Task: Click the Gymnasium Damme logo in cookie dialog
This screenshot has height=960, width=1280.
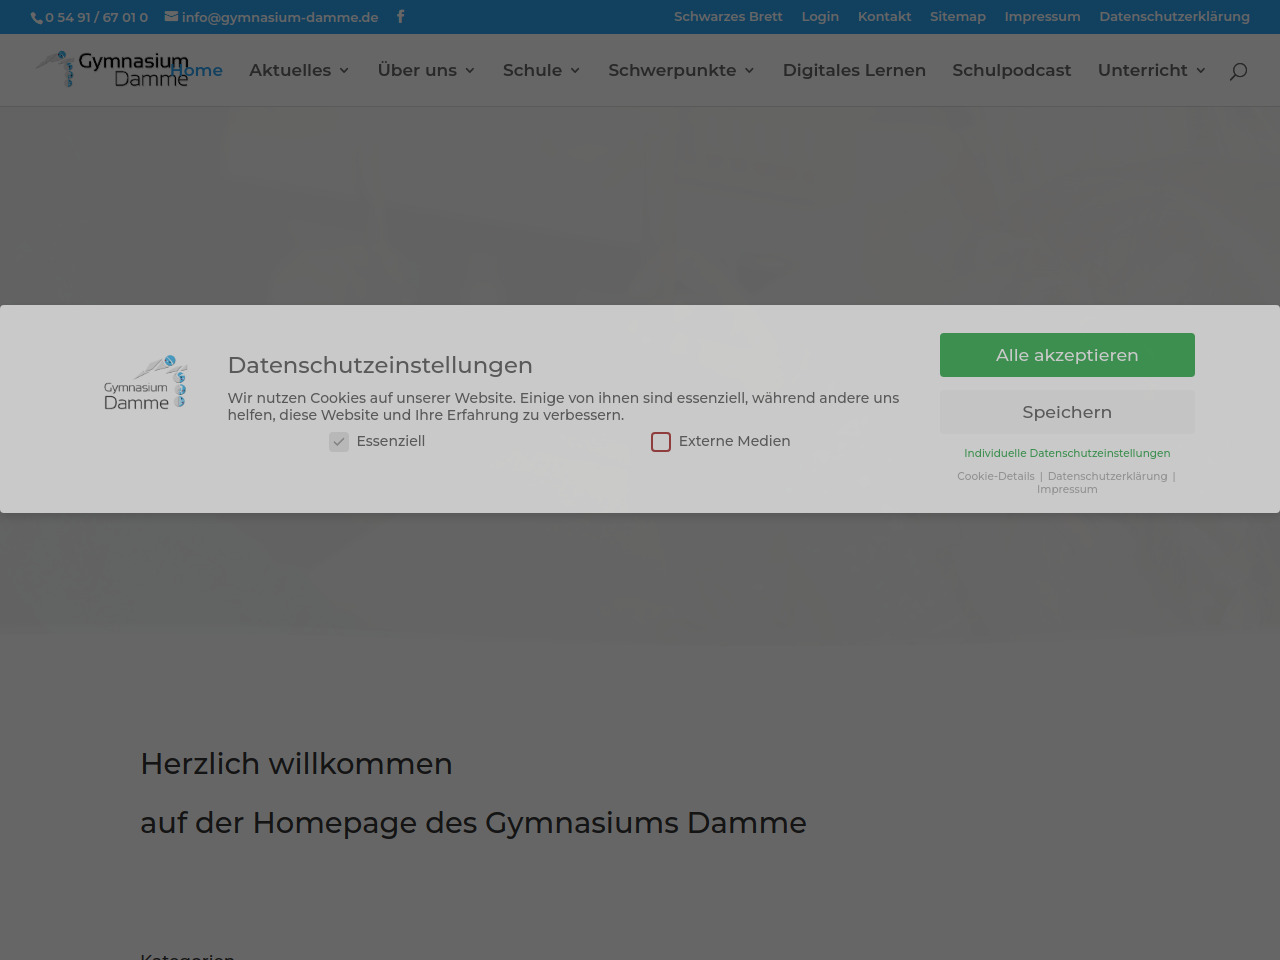Action: pos(146,383)
